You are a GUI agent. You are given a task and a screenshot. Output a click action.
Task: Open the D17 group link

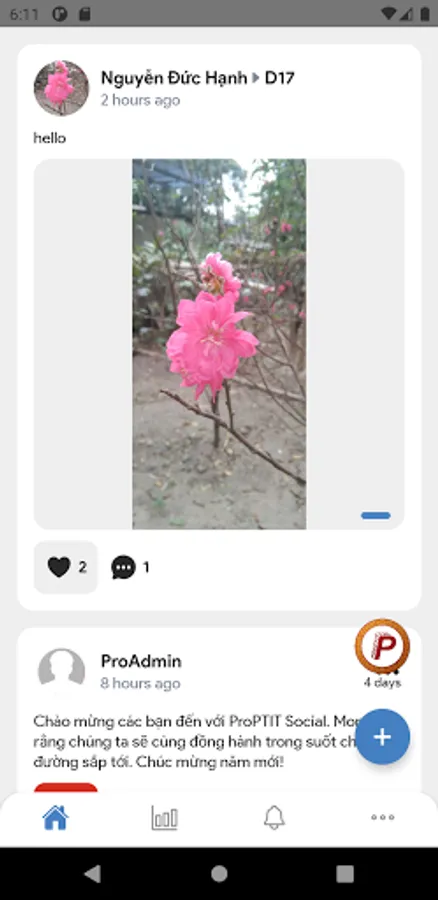[280, 77]
